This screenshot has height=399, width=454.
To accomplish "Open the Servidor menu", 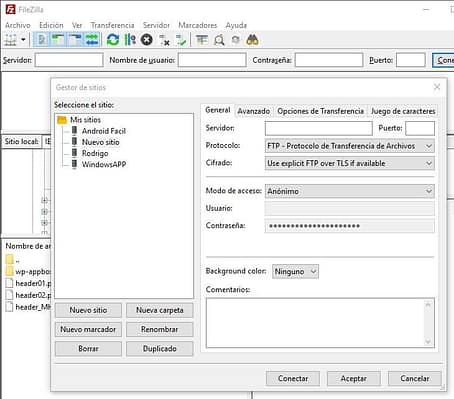I will pos(156,25).
